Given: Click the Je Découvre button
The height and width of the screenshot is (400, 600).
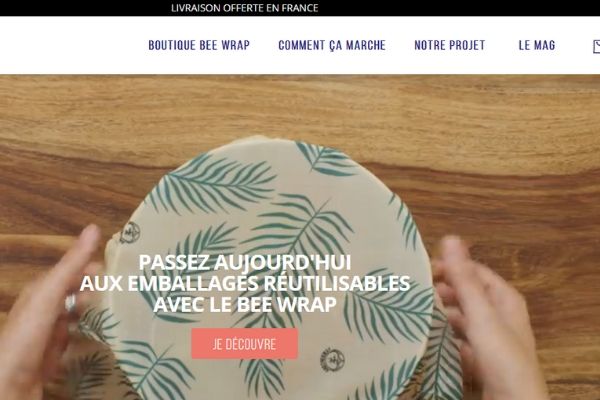Looking at the screenshot, I should coord(245,344).
